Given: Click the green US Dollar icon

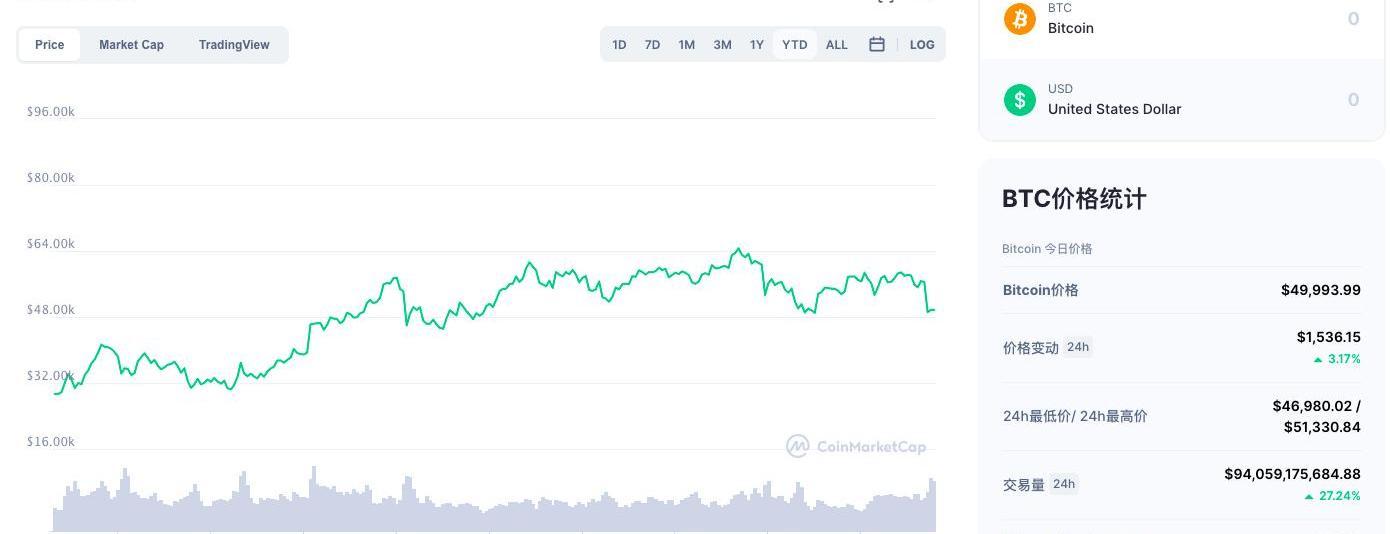Looking at the screenshot, I should (x=1020, y=99).
